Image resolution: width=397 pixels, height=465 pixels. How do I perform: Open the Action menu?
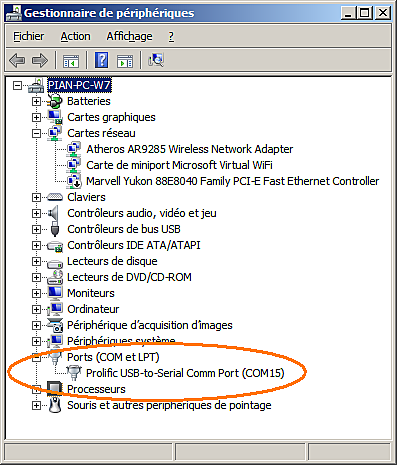pos(75,36)
